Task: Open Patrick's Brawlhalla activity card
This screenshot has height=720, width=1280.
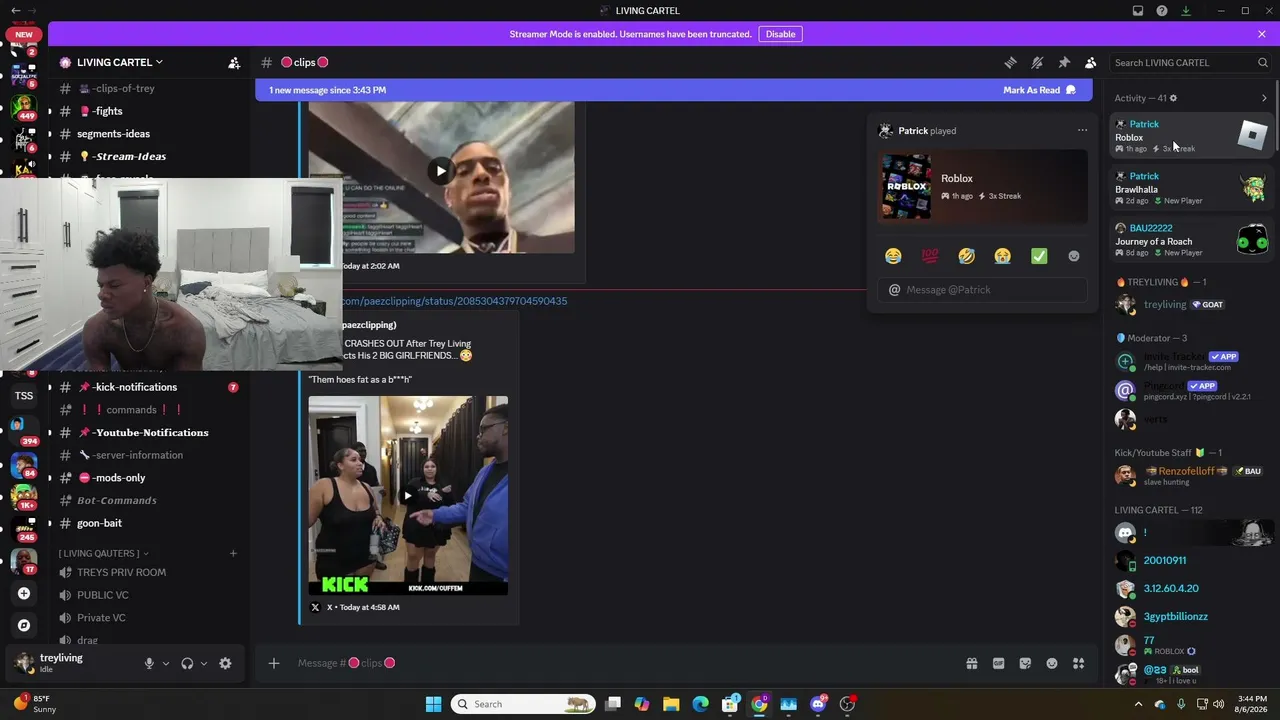Action: coord(1192,188)
